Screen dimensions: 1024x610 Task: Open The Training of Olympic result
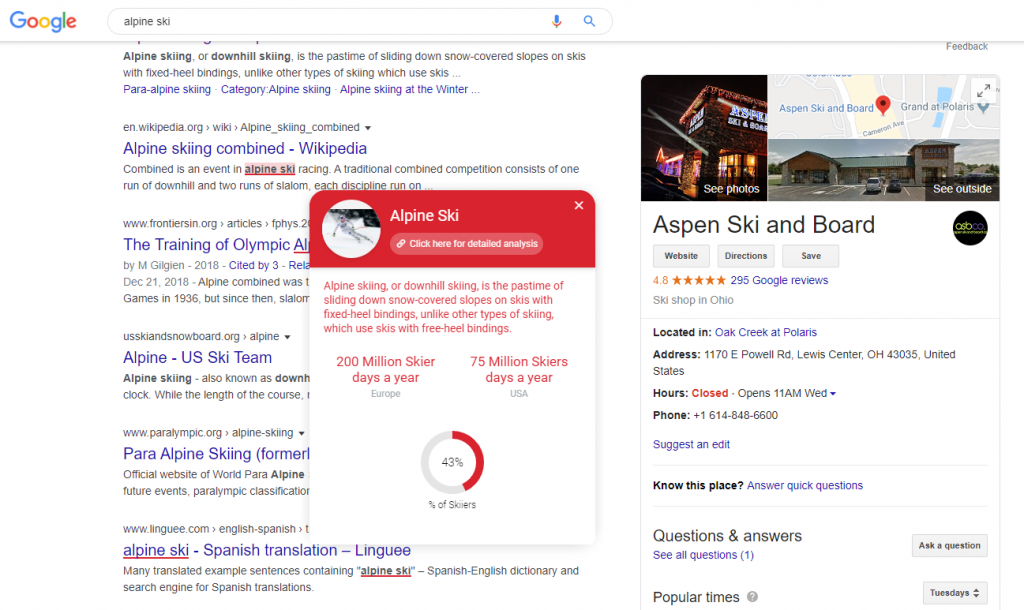[216, 244]
